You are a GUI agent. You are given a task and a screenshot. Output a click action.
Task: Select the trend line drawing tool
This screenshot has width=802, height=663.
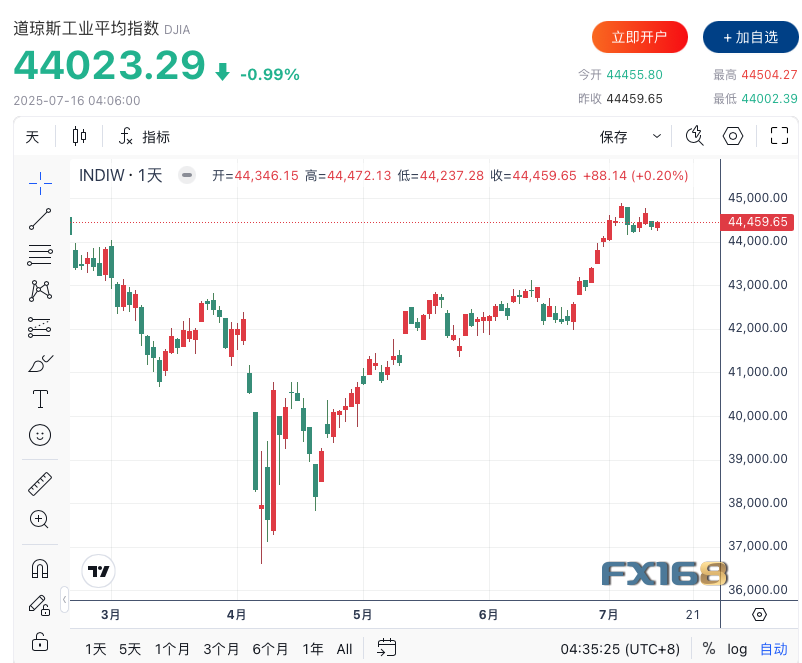pos(40,219)
